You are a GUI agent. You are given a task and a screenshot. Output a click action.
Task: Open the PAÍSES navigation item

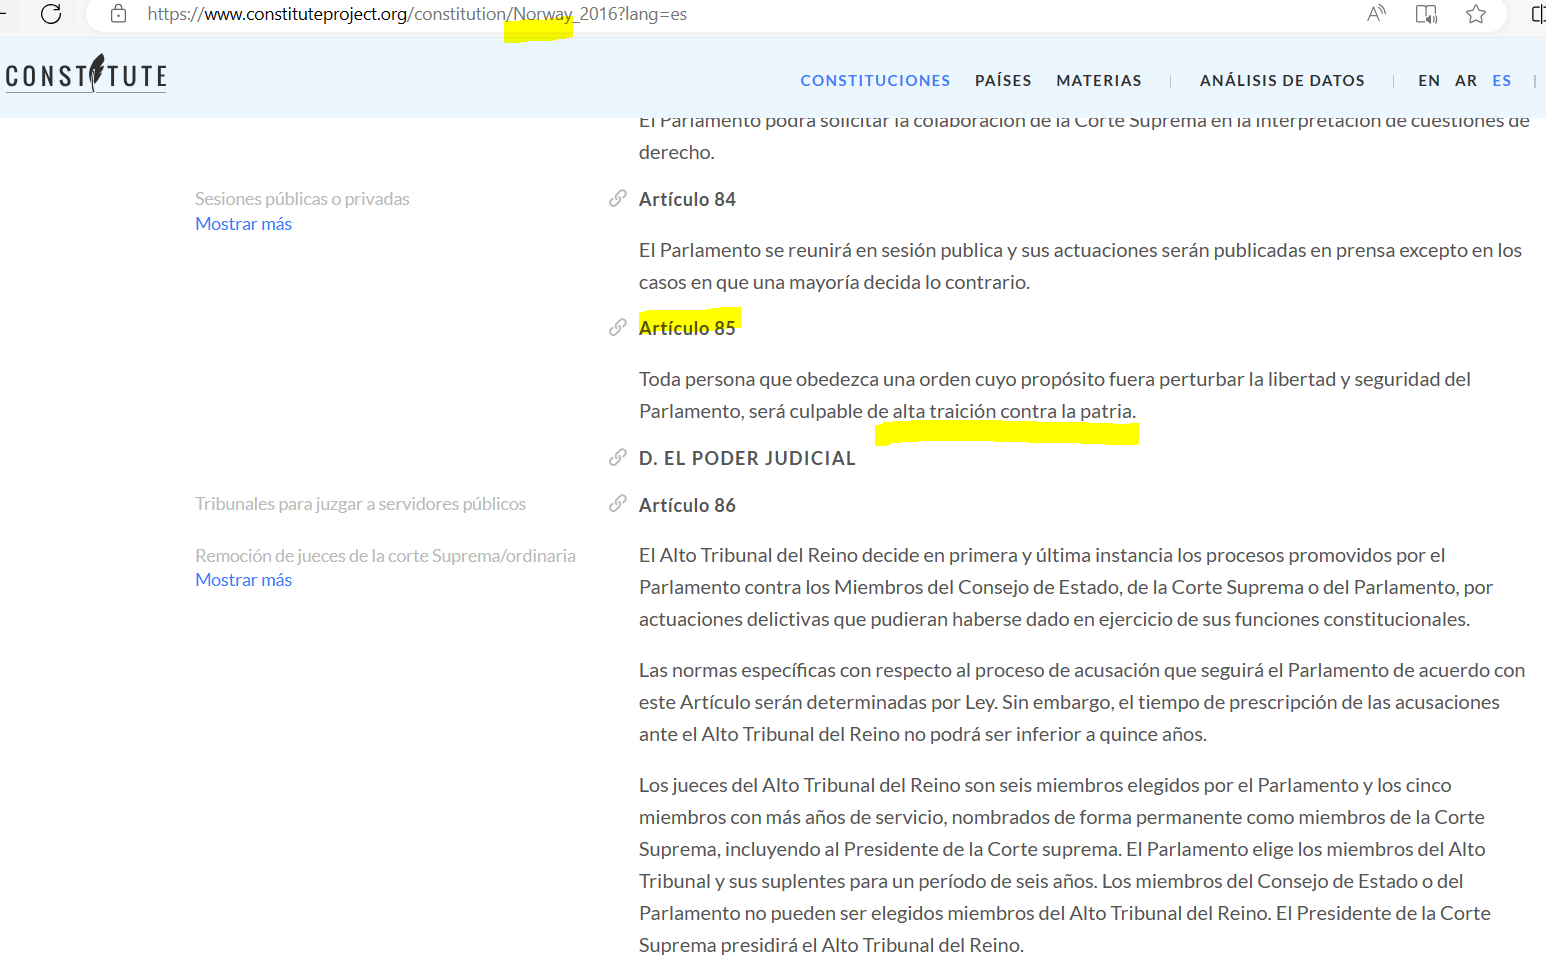[1003, 80]
